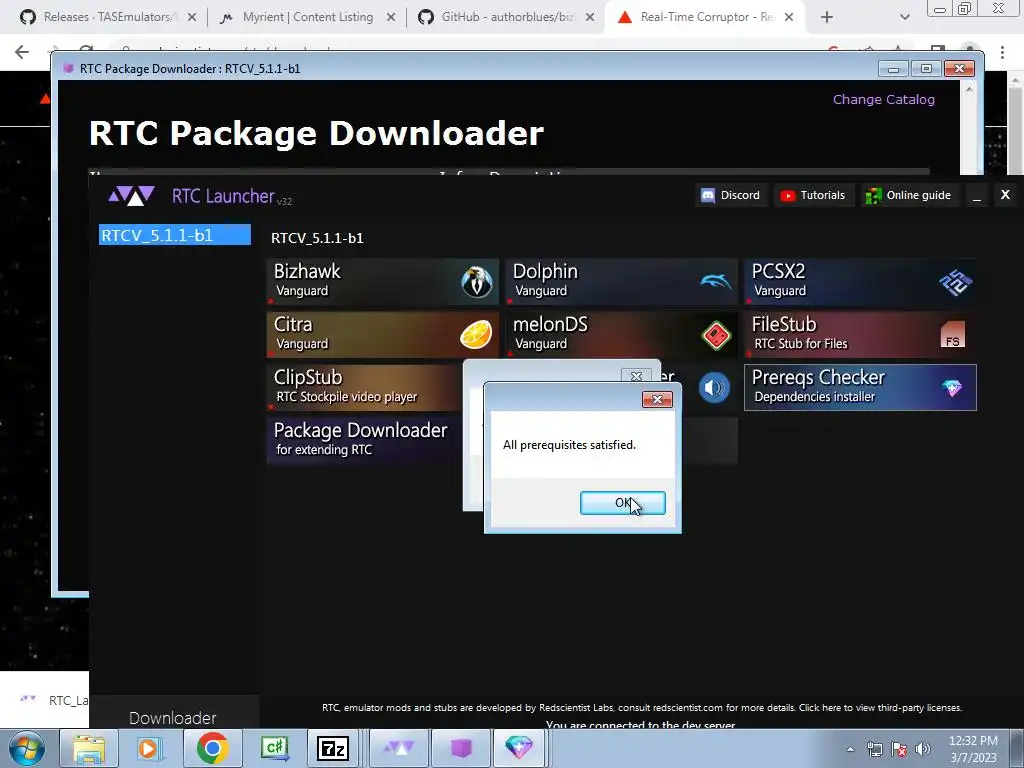Launch PCSX2 Vanguard
The width and height of the screenshot is (1024, 768).
[x=861, y=281]
